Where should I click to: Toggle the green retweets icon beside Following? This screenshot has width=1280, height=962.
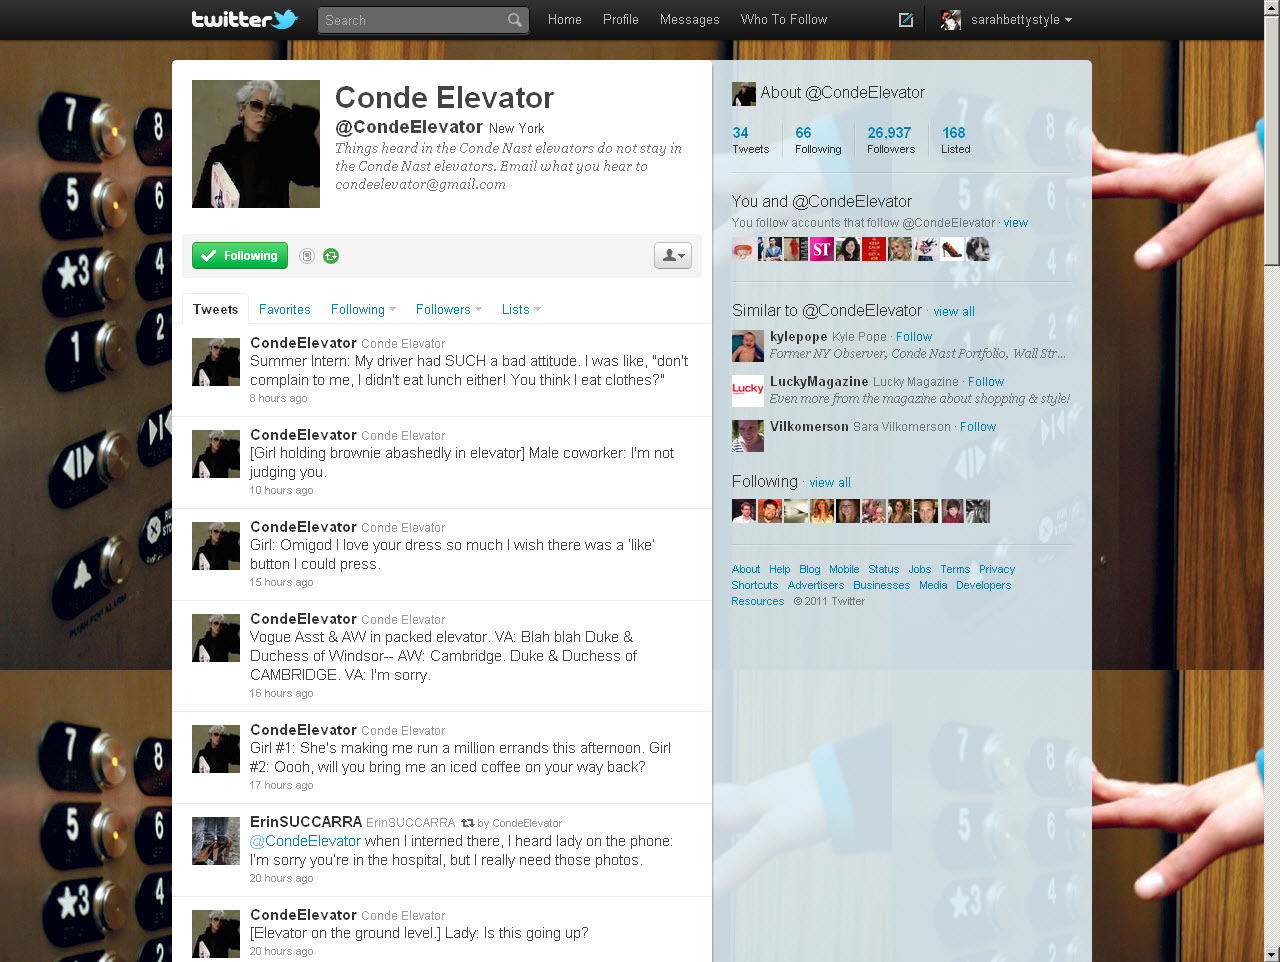coord(331,256)
